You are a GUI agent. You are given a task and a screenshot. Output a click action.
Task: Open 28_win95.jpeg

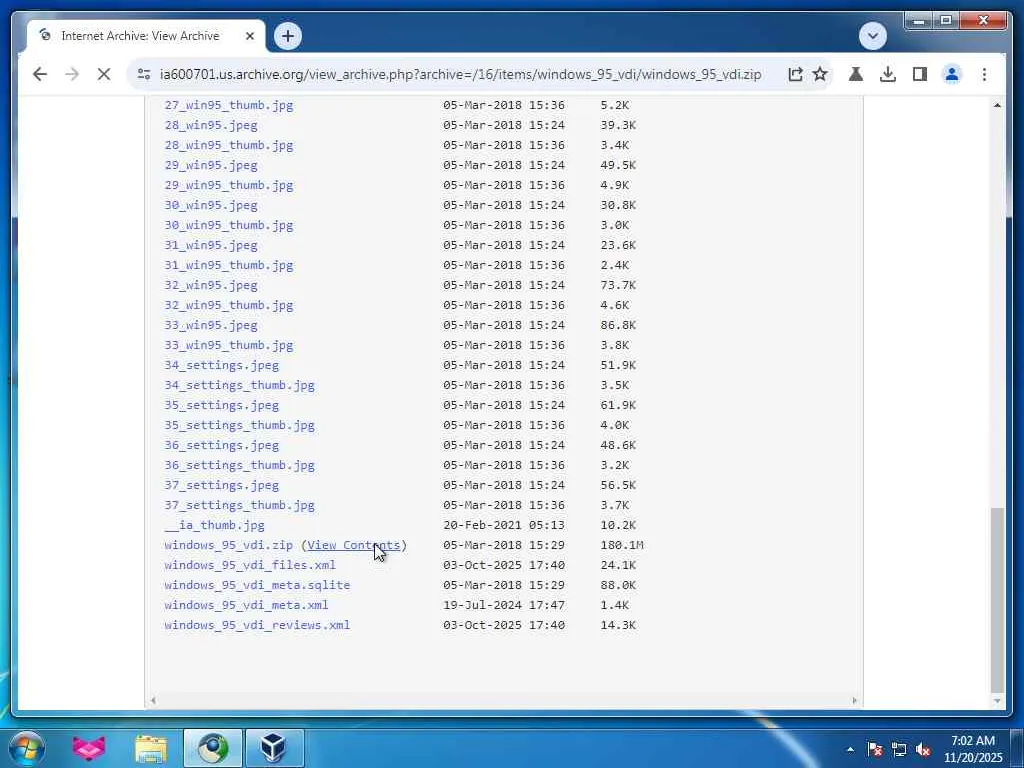point(211,125)
